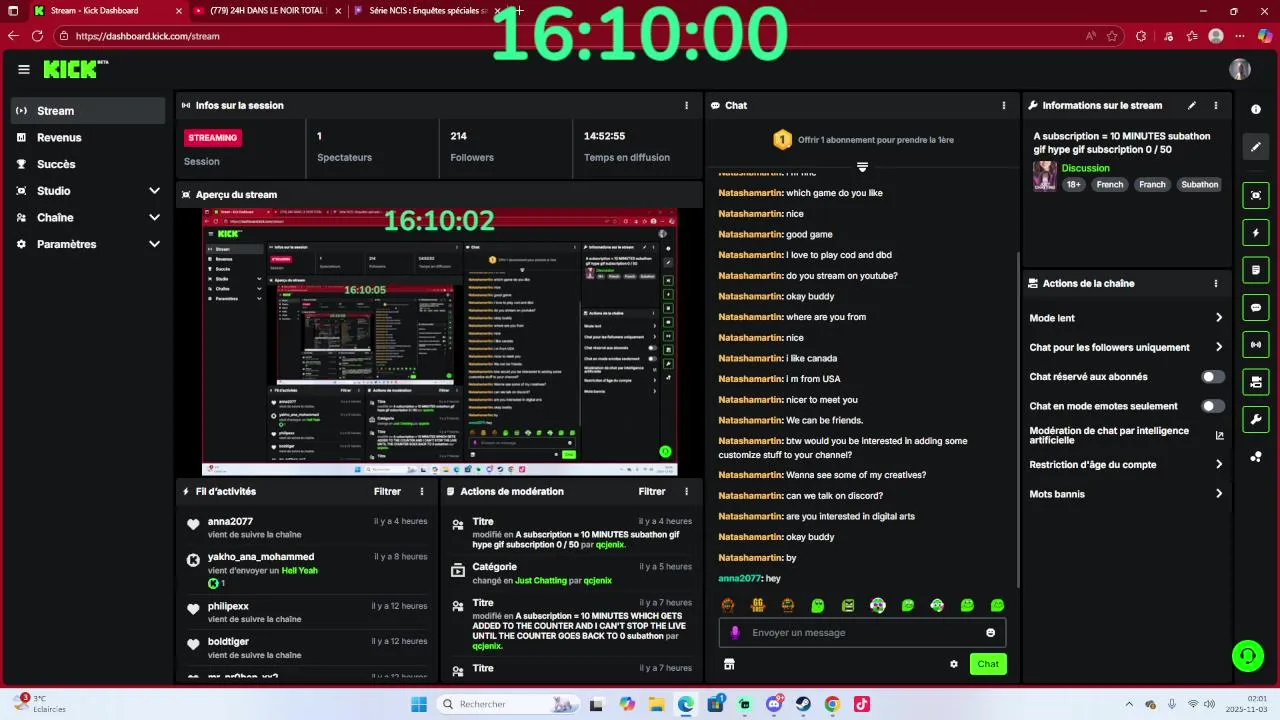1280x720 pixels.
Task: Send message with green Chat button
Action: [988, 664]
